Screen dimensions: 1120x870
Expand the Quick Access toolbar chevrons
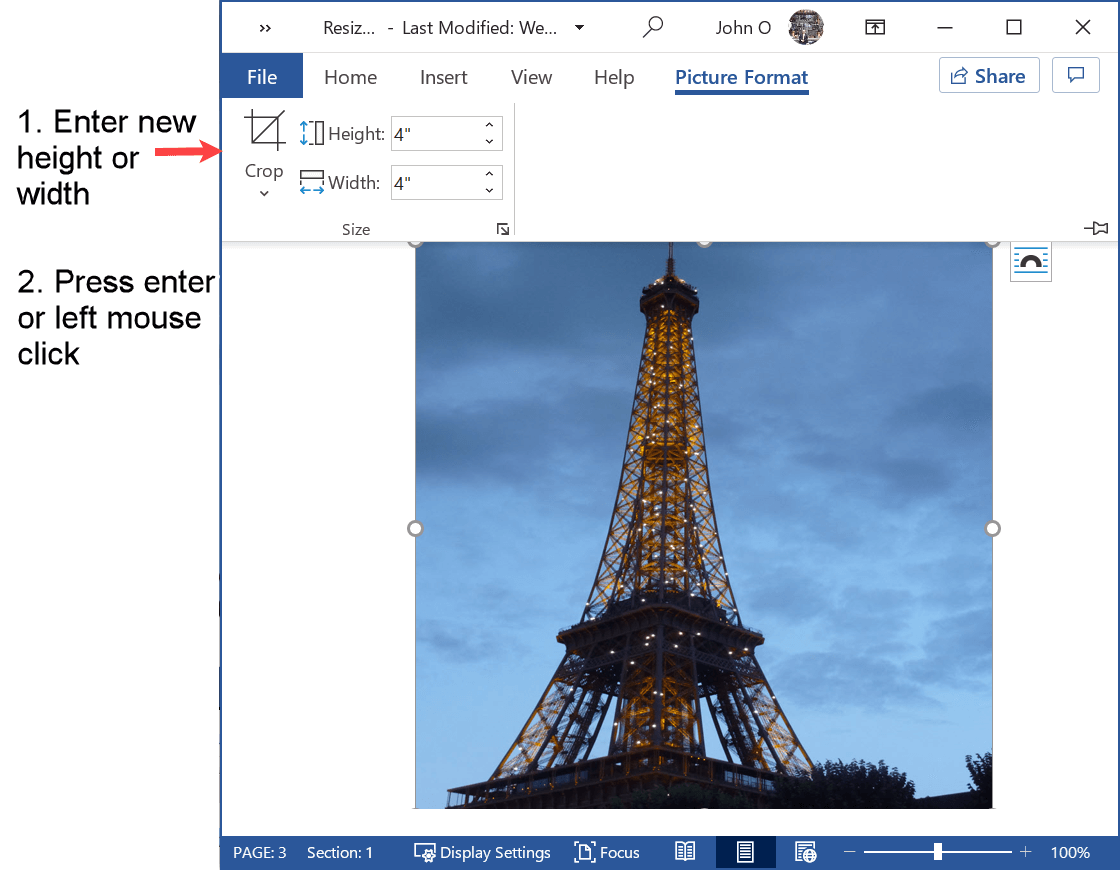265,28
